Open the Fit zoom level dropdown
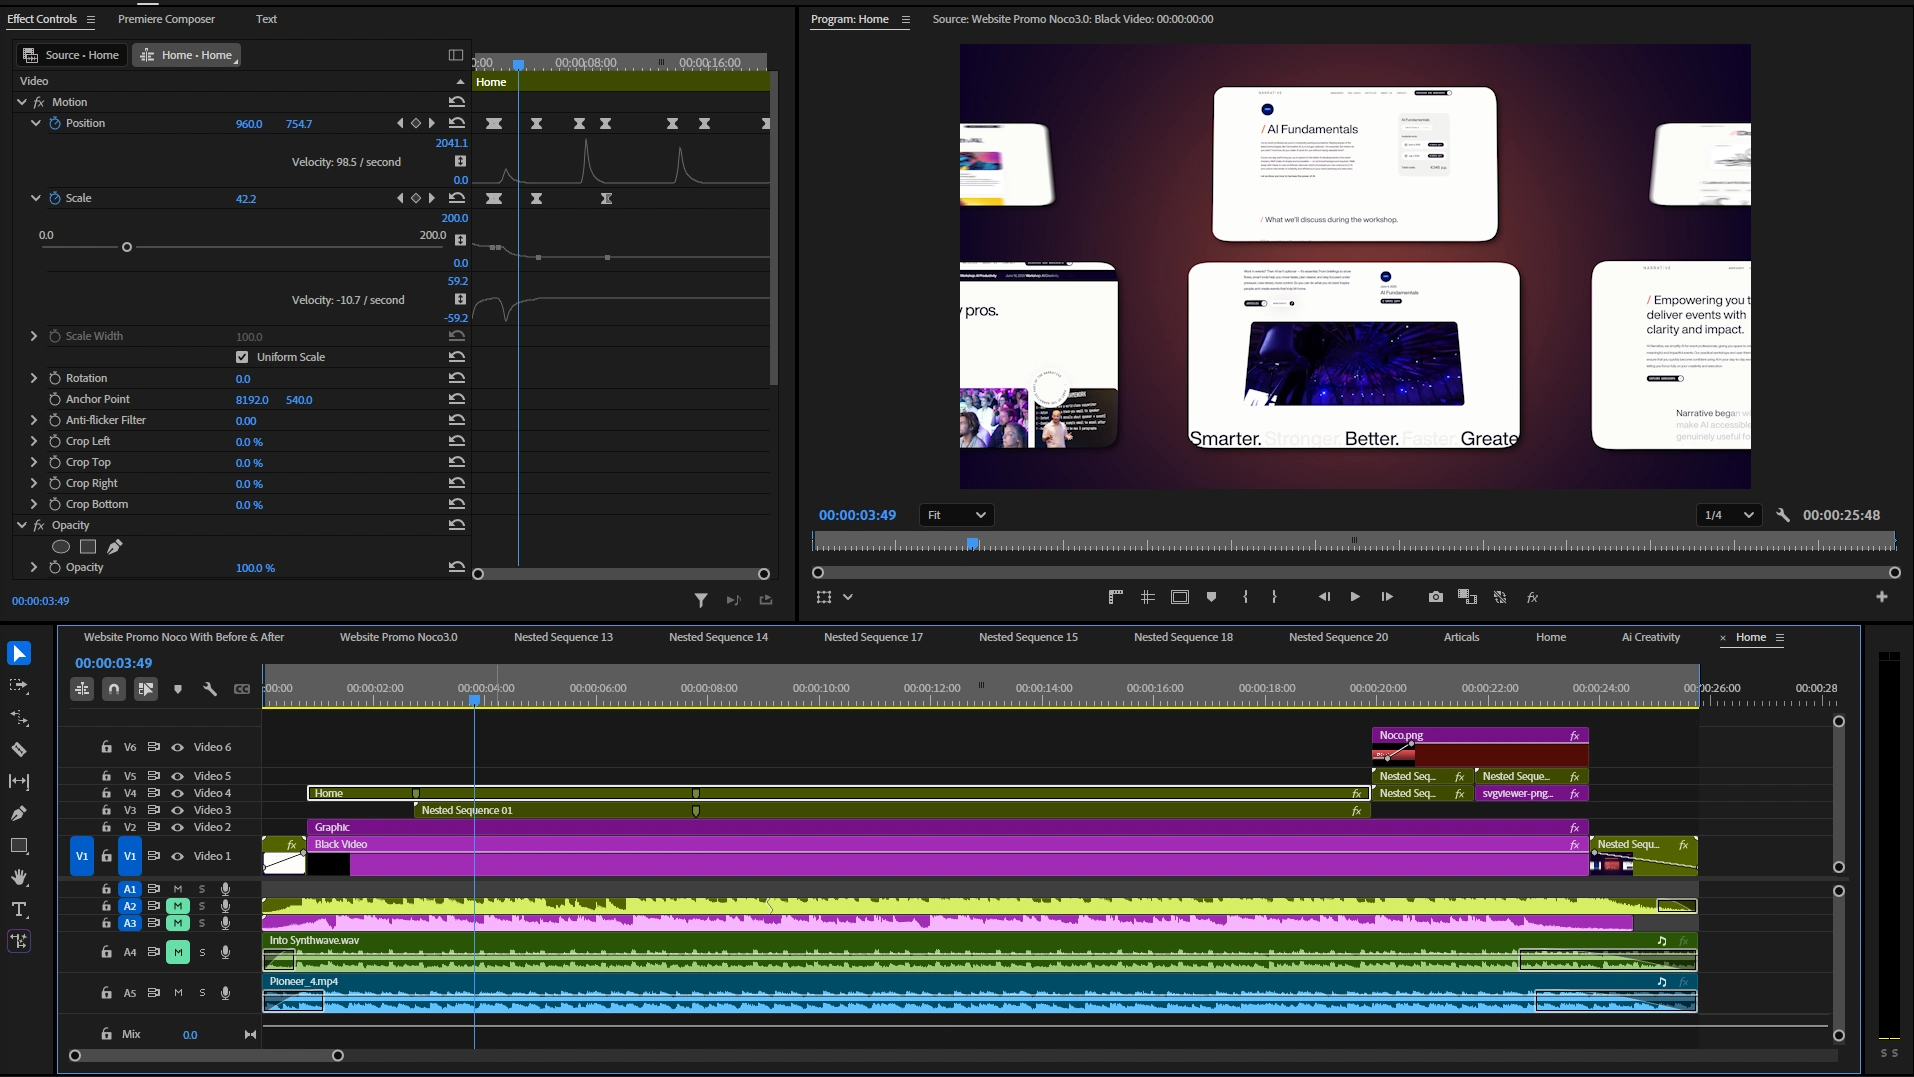1914x1077 pixels. (x=955, y=514)
